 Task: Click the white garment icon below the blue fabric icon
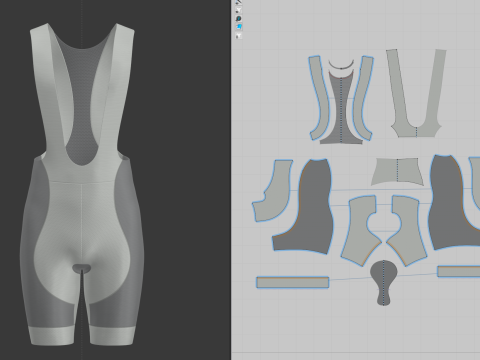(x=239, y=36)
